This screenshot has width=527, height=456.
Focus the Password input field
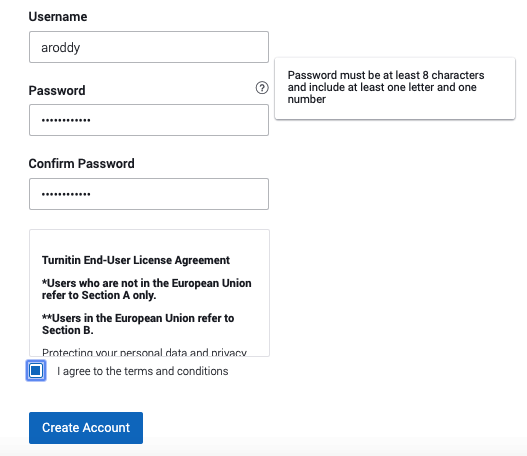(149, 120)
